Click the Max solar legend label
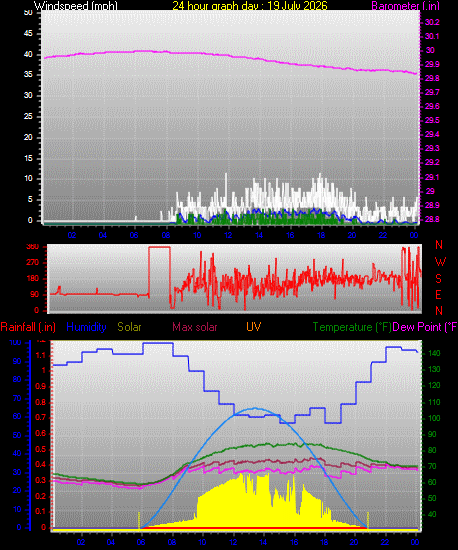This screenshot has width=458, height=550. click(x=195, y=327)
